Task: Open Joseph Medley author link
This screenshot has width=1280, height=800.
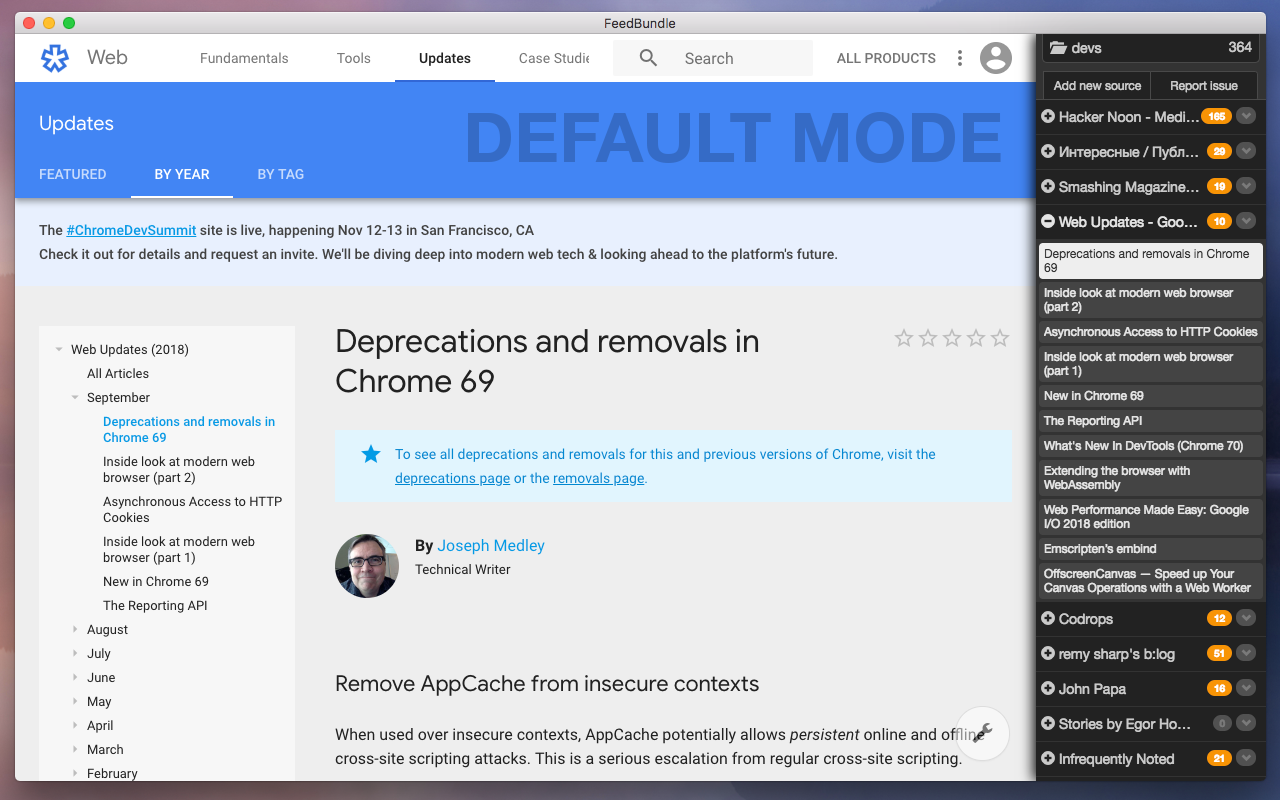Action: (491, 546)
